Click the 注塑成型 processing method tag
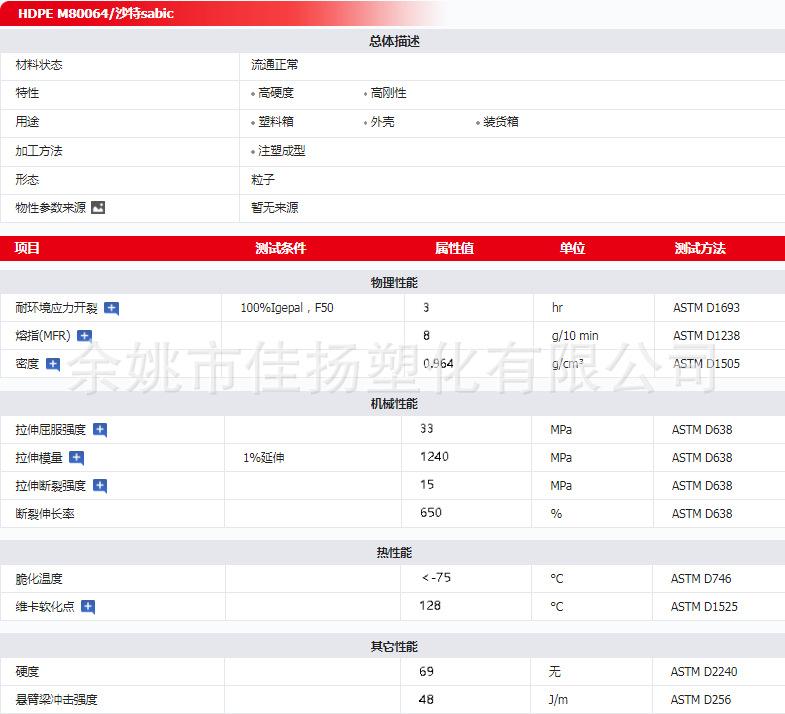The height and width of the screenshot is (714, 785). (281, 151)
